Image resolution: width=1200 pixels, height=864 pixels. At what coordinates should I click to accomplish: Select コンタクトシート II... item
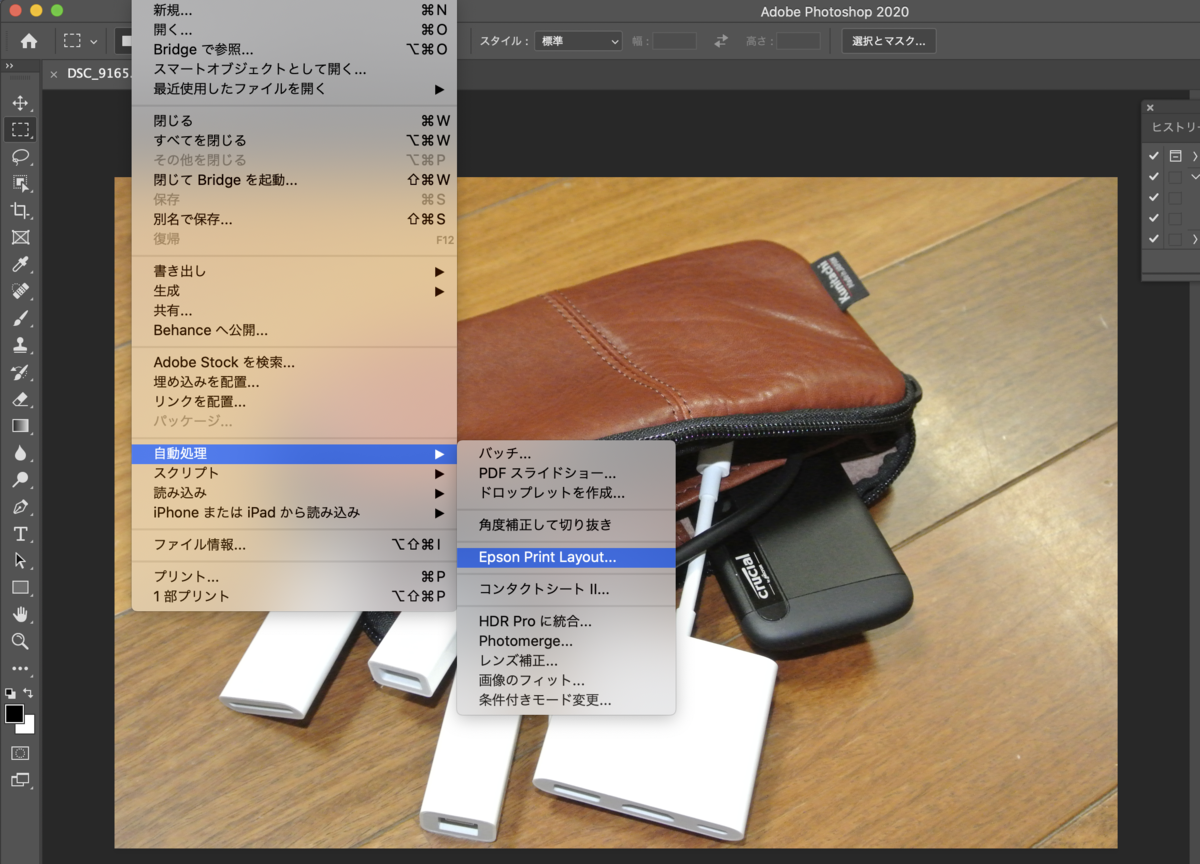click(566, 589)
